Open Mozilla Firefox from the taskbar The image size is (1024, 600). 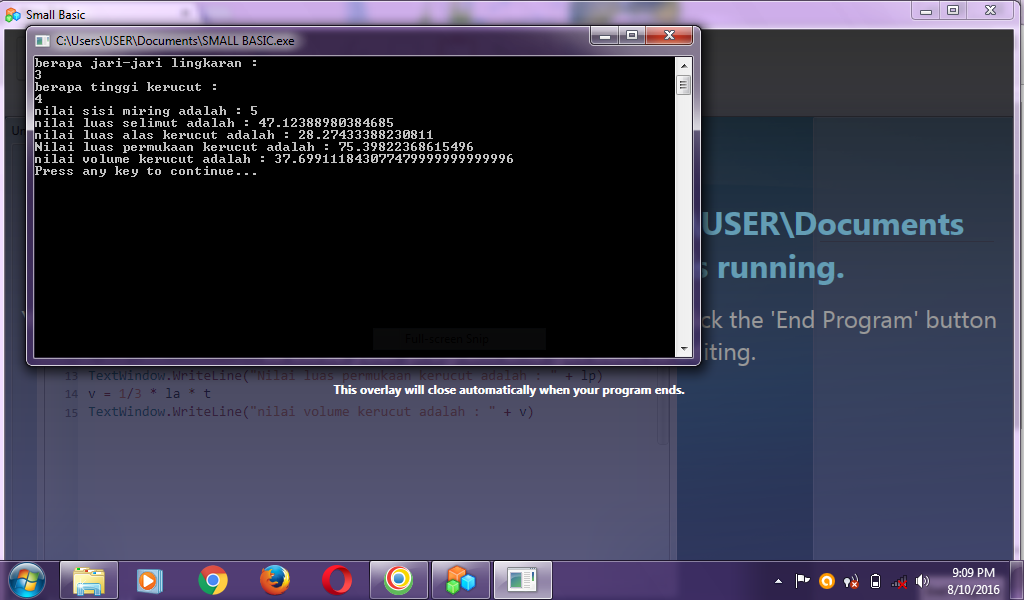(274, 580)
